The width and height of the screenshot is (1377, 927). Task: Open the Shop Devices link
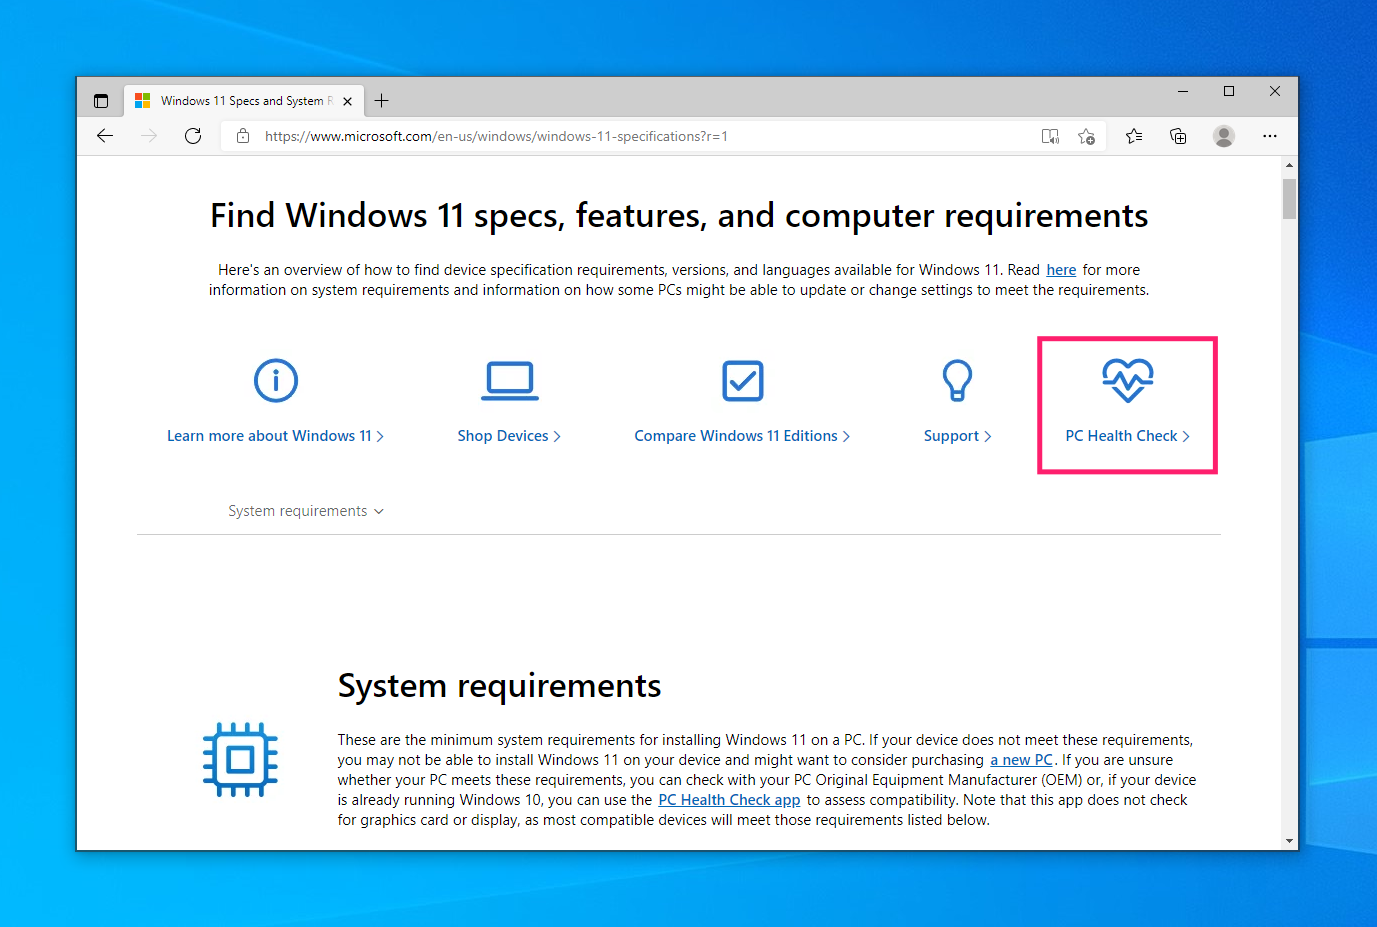pos(509,436)
